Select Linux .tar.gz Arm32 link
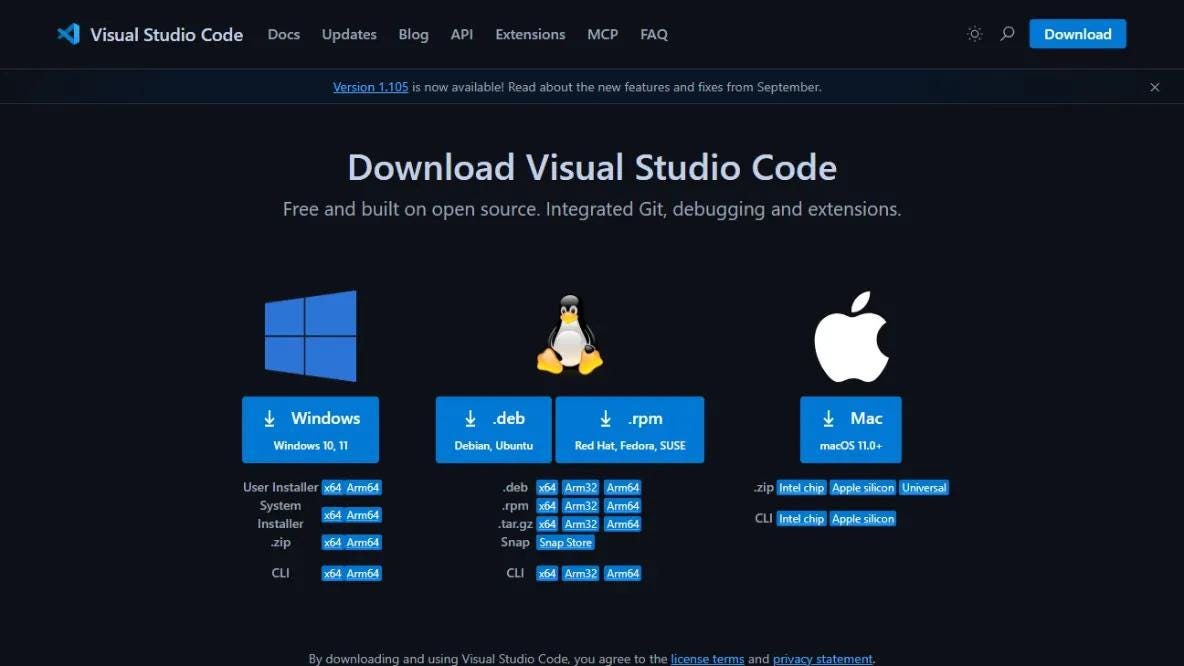This screenshot has height=666, width=1184. (581, 524)
